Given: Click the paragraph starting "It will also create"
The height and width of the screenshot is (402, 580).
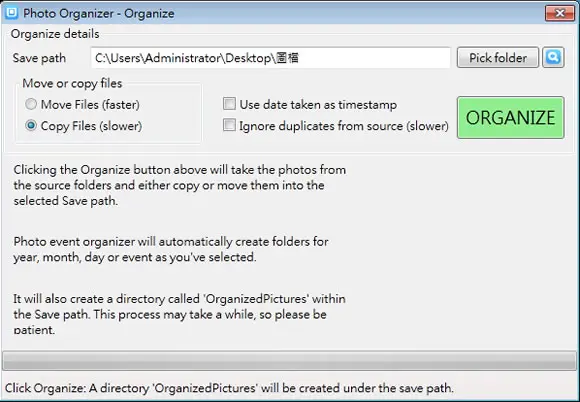Looking at the screenshot, I should (x=179, y=314).
